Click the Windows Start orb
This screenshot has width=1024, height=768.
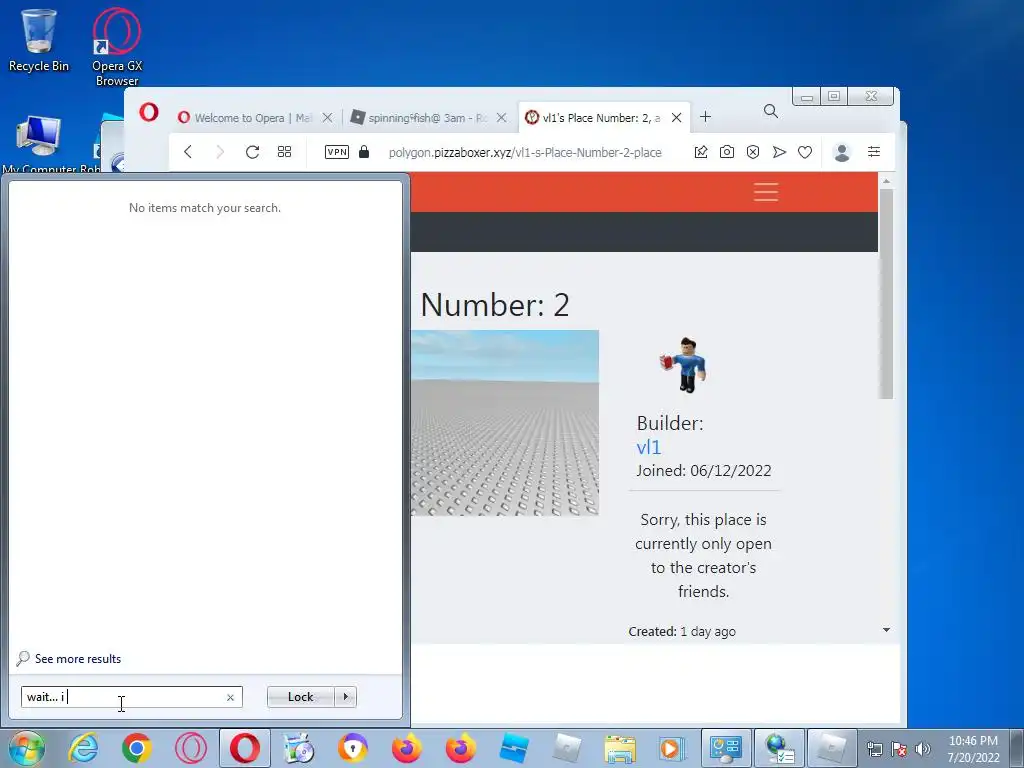26,748
